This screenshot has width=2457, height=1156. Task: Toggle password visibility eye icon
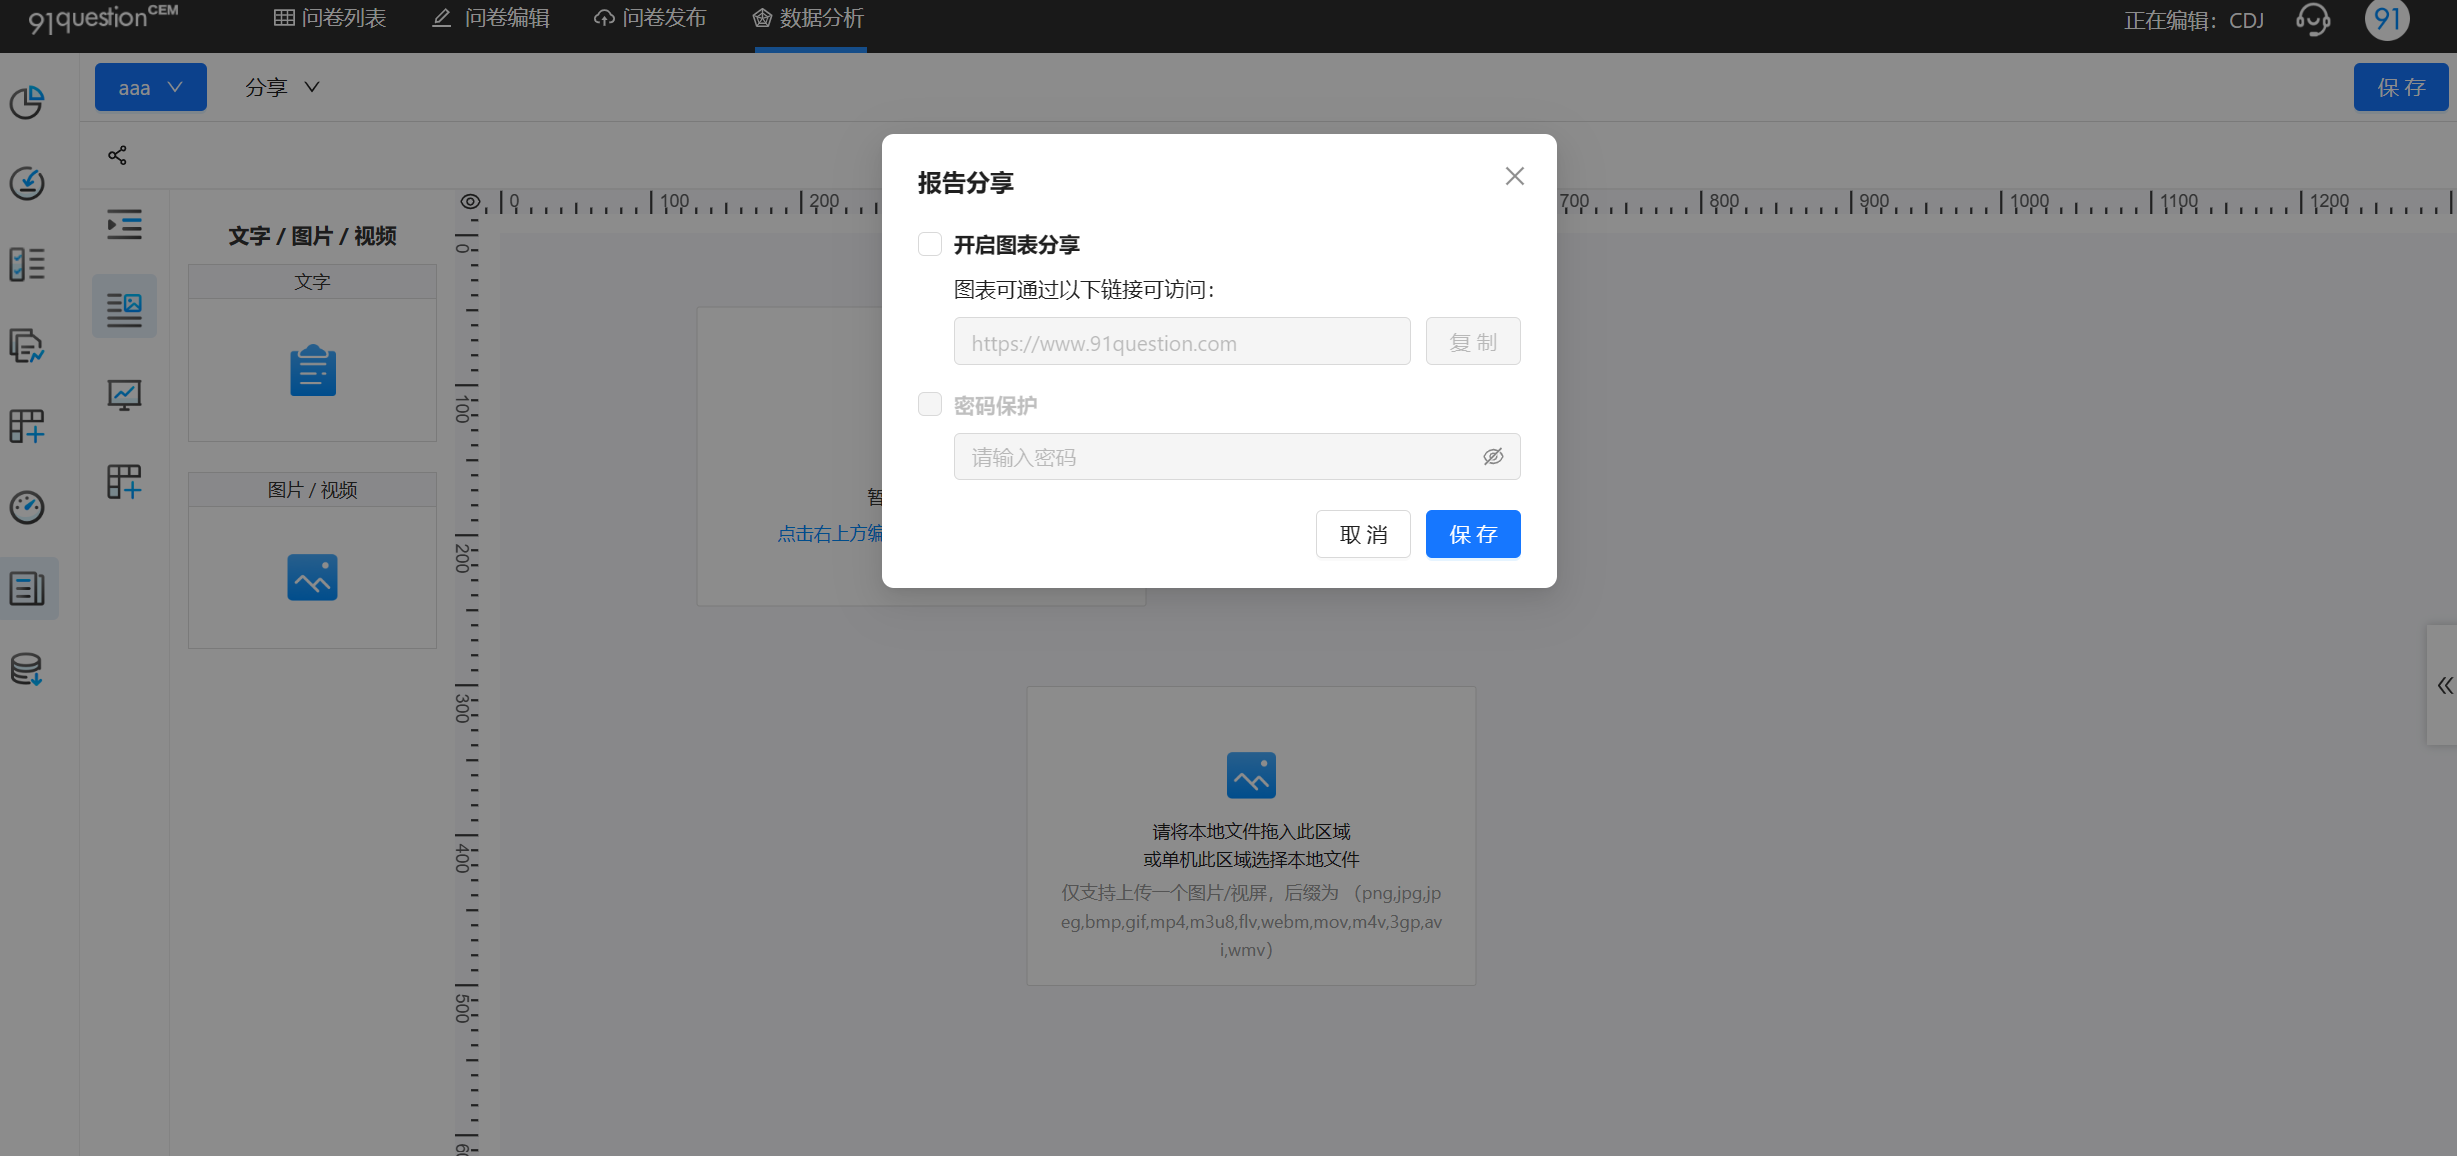pyautogui.click(x=1493, y=456)
